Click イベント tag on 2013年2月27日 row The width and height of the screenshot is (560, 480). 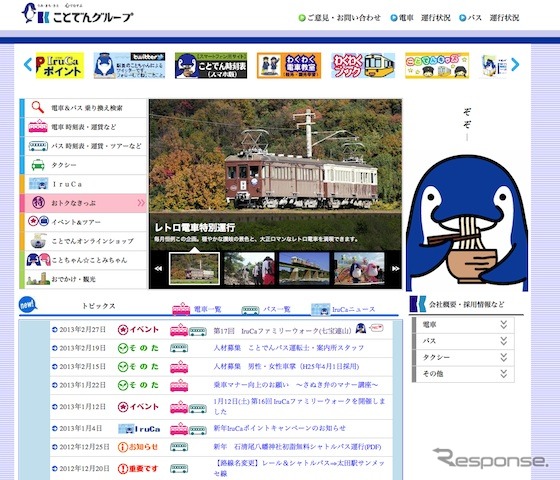[138, 330]
